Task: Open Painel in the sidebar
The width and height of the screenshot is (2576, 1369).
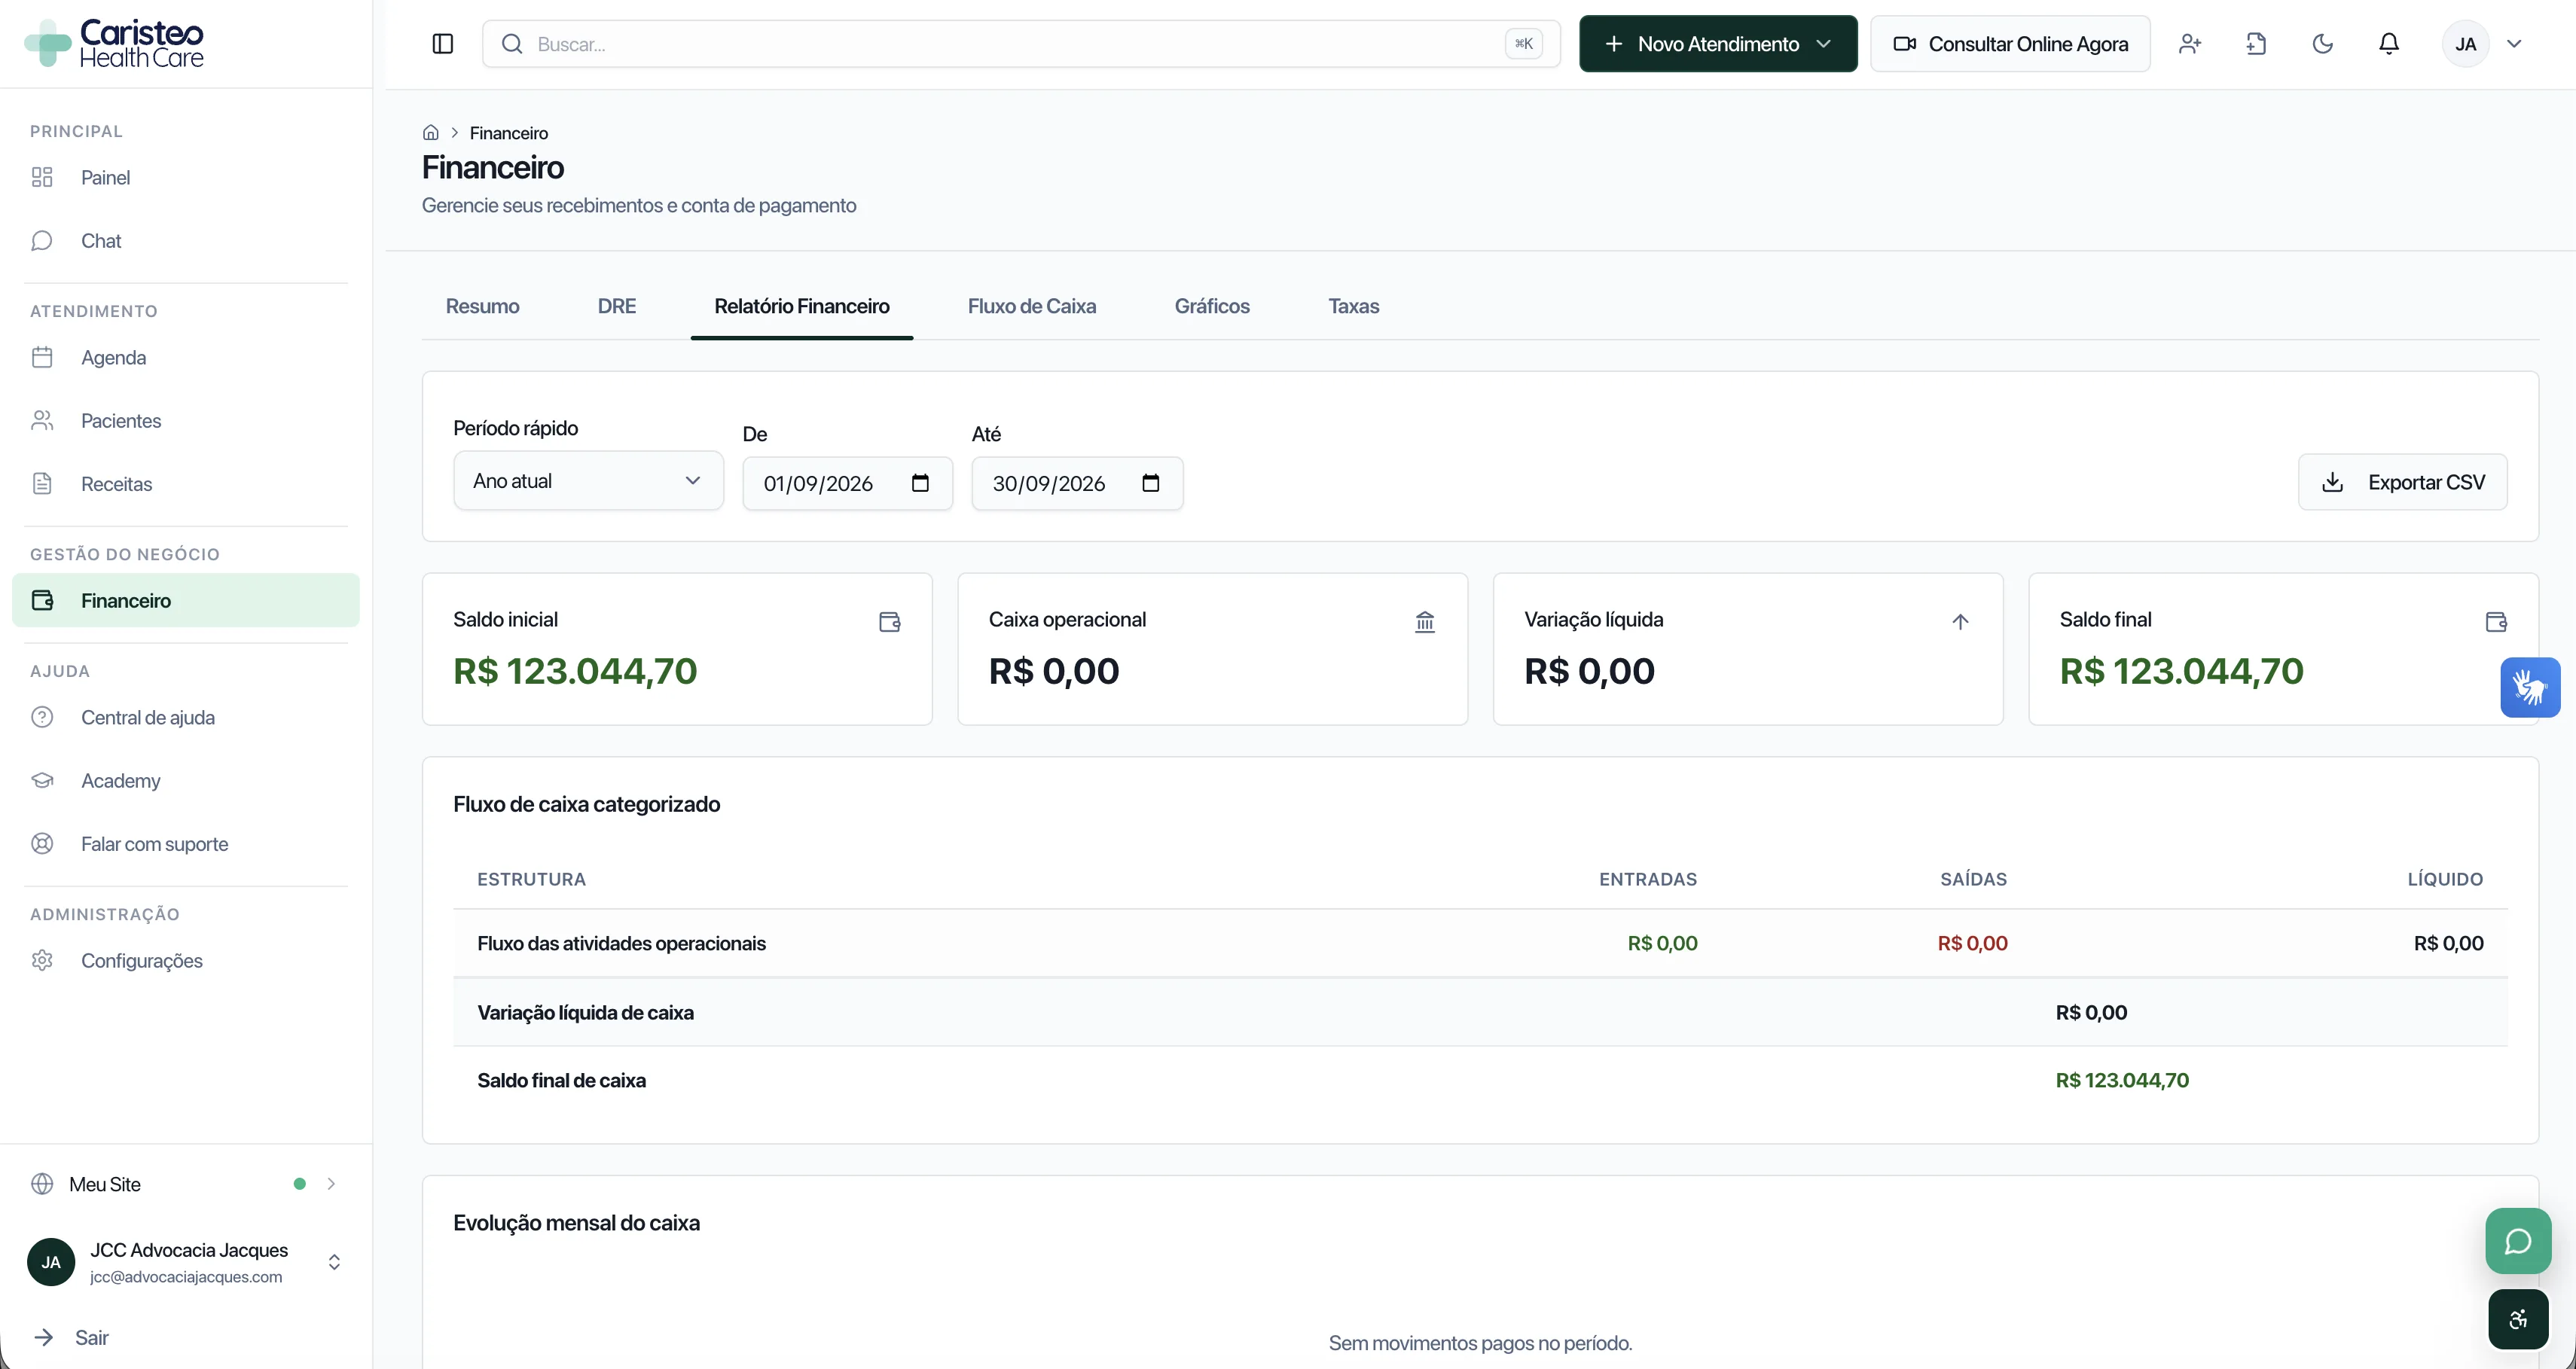Action: [x=186, y=177]
